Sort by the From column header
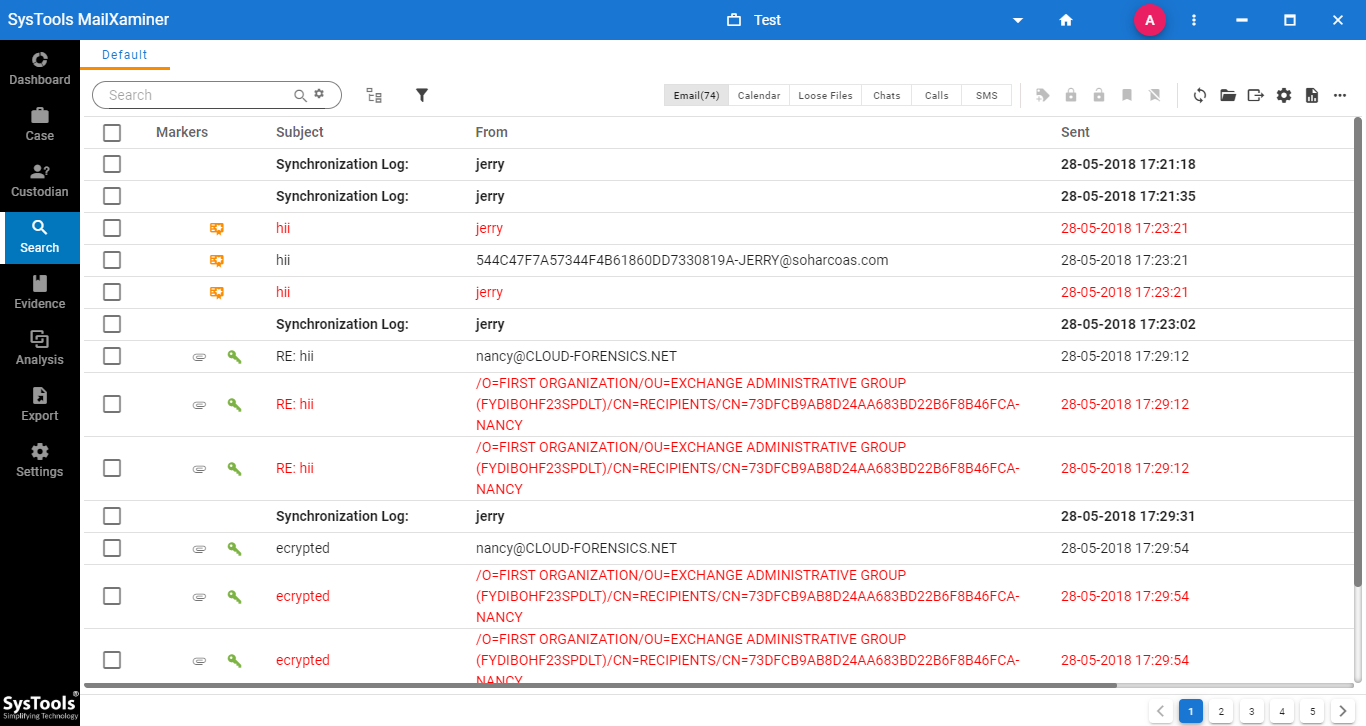Screen dimensions: 1366x726 492,132
